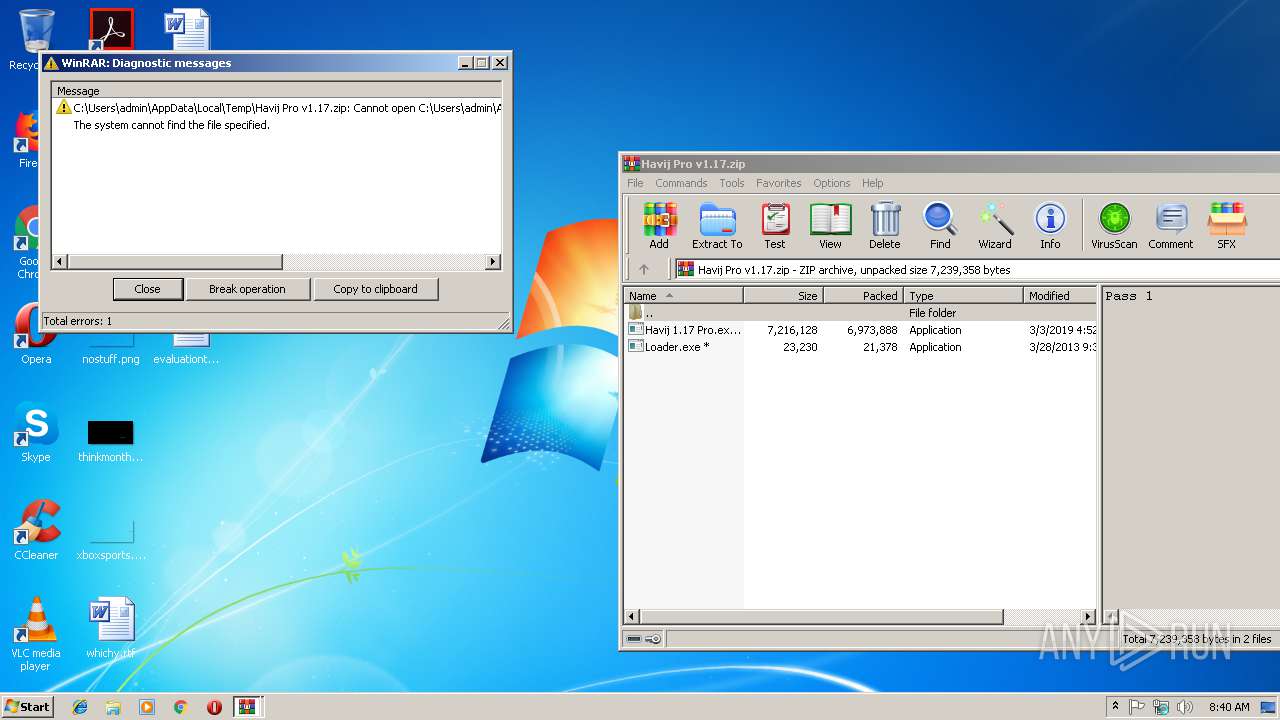The width and height of the screenshot is (1280, 720).
Task: Open the Find tool
Action: [940, 225]
